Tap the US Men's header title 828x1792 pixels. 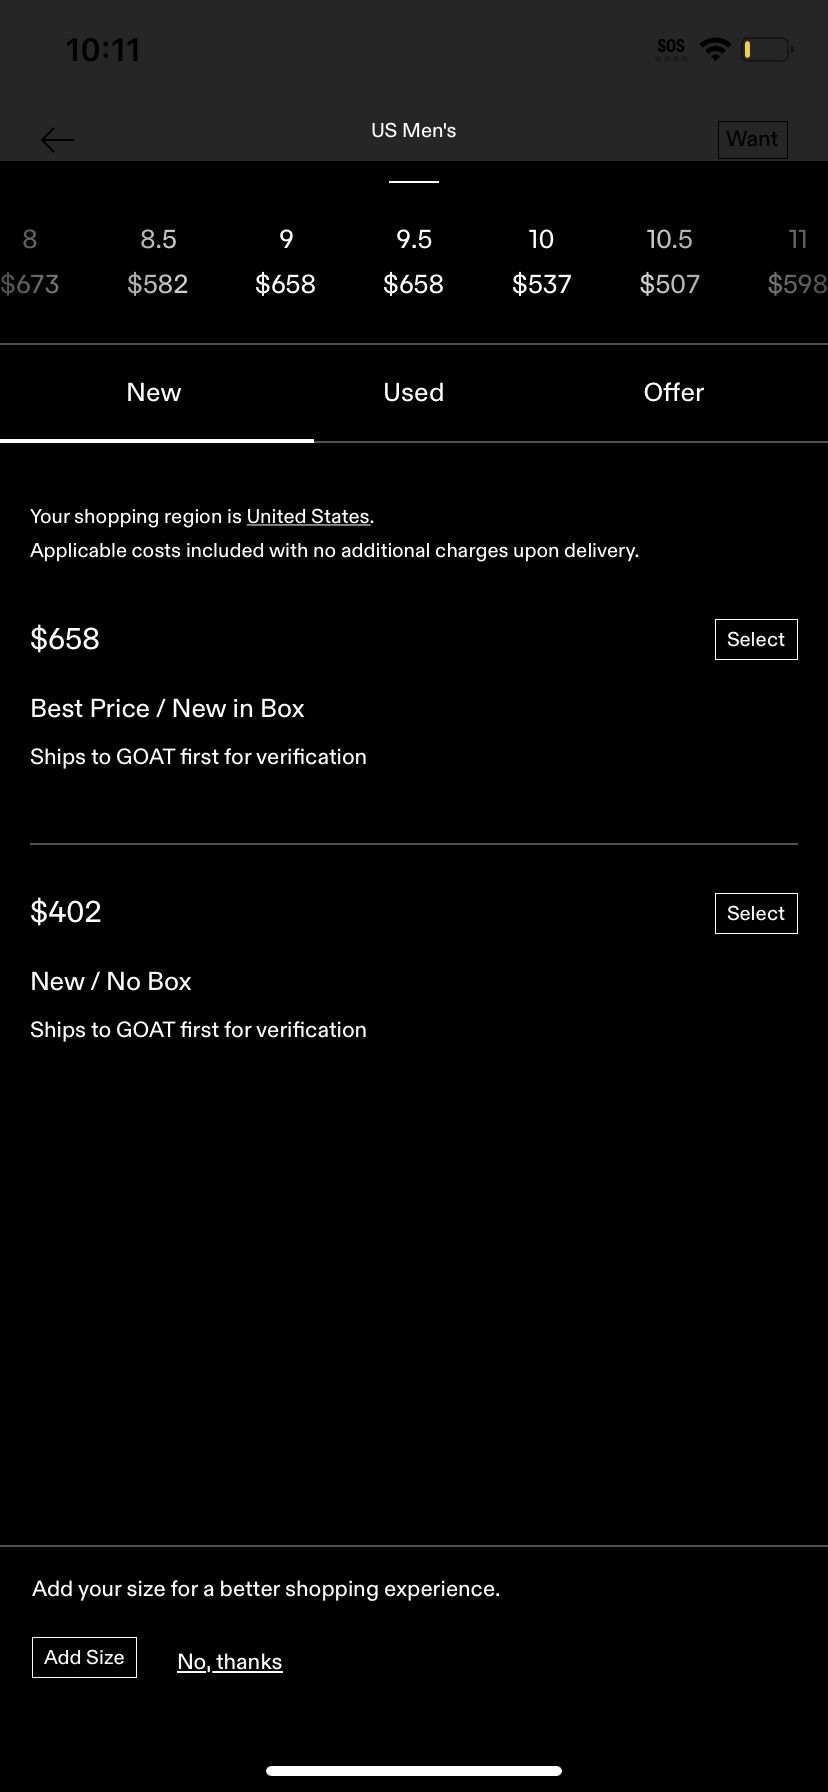[x=414, y=131]
